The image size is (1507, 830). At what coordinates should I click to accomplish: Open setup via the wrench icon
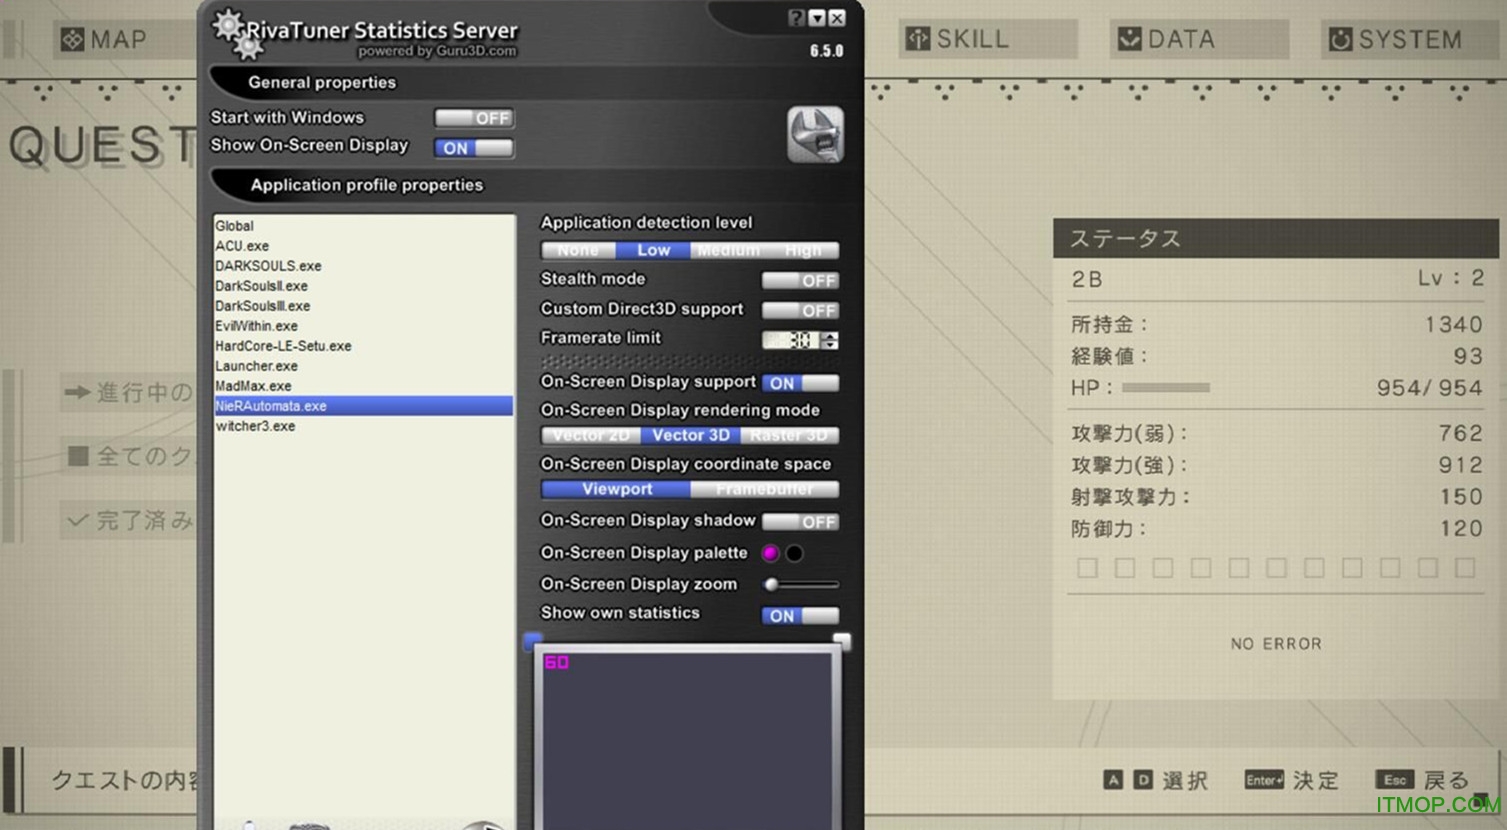[x=815, y=134]
